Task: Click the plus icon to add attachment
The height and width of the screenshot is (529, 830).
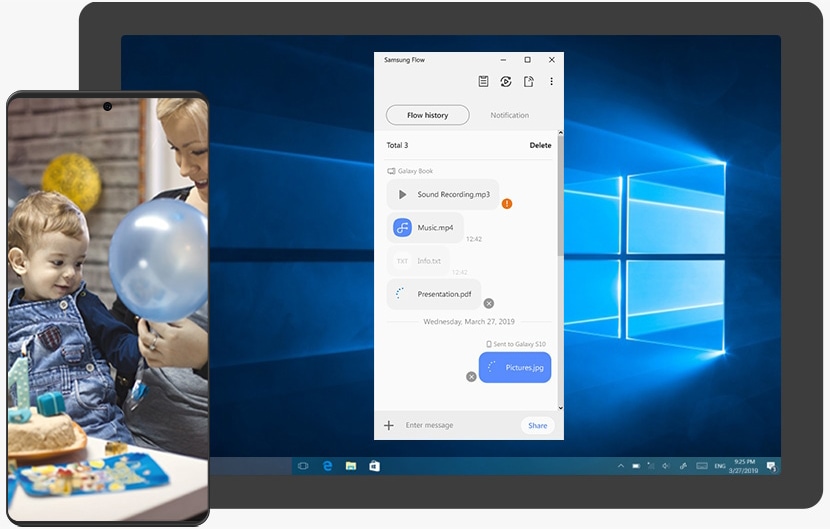Action: pos(389,426)
